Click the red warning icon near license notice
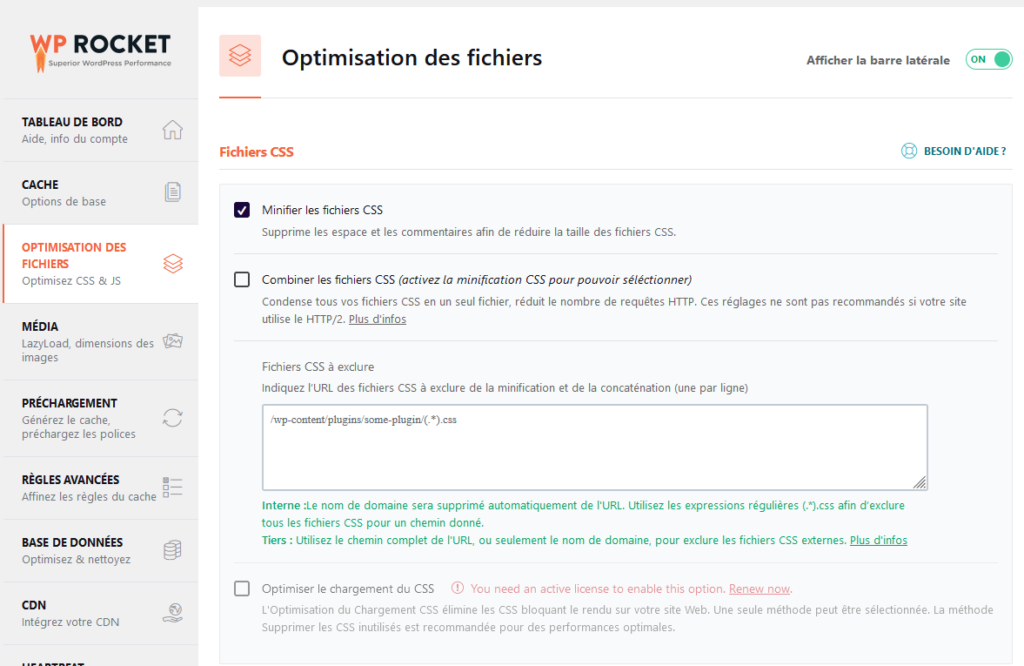Viewport: 1024px width, 666px height. [x=457, y=588]
